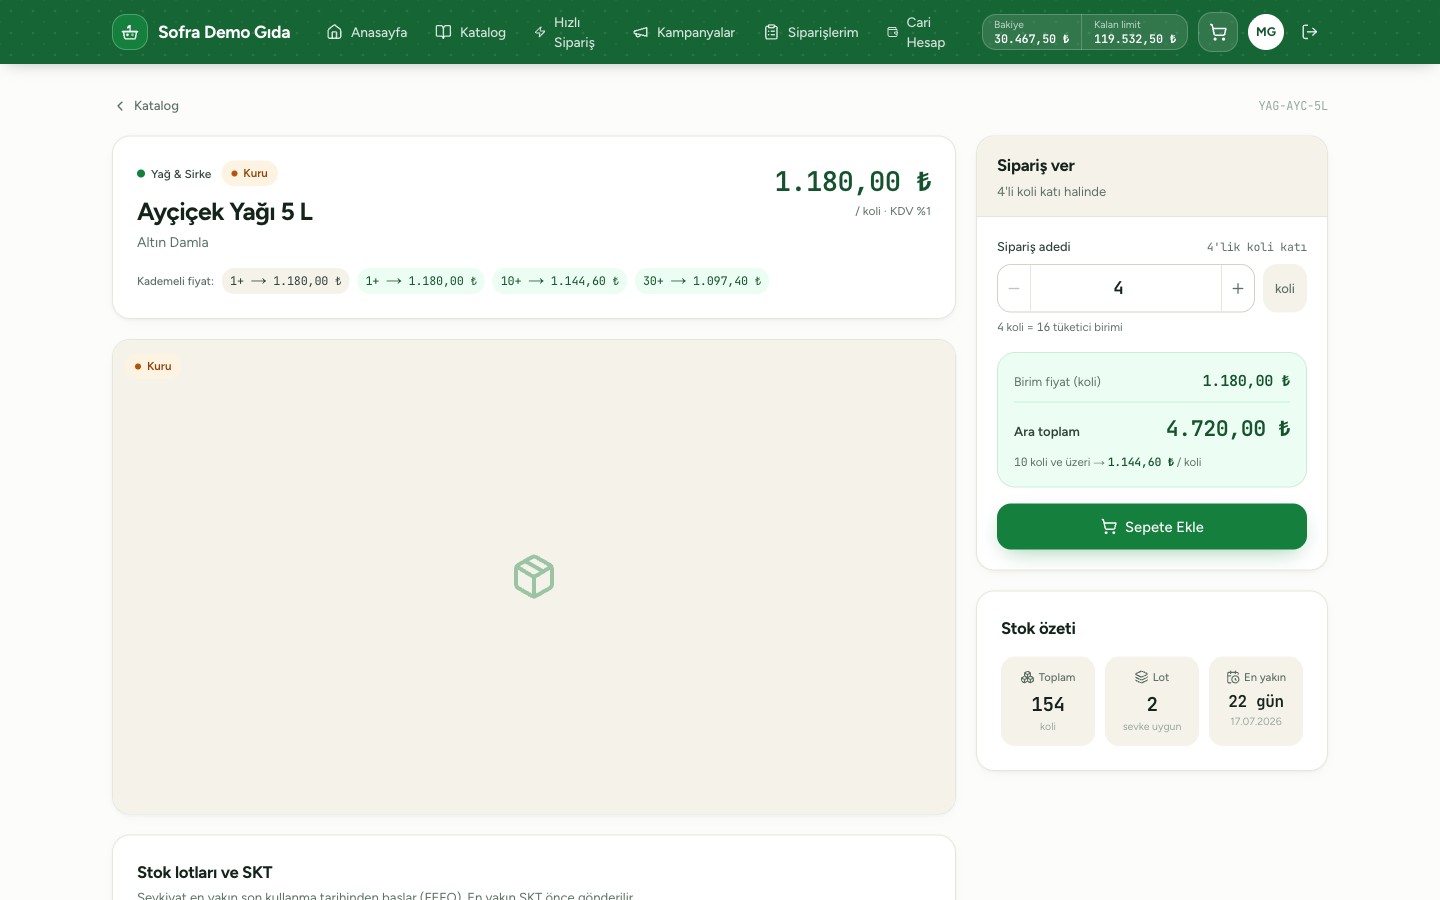
Task: Click the Kuru badge on product image
Action: pyautogui.click(x=153, y=366)
